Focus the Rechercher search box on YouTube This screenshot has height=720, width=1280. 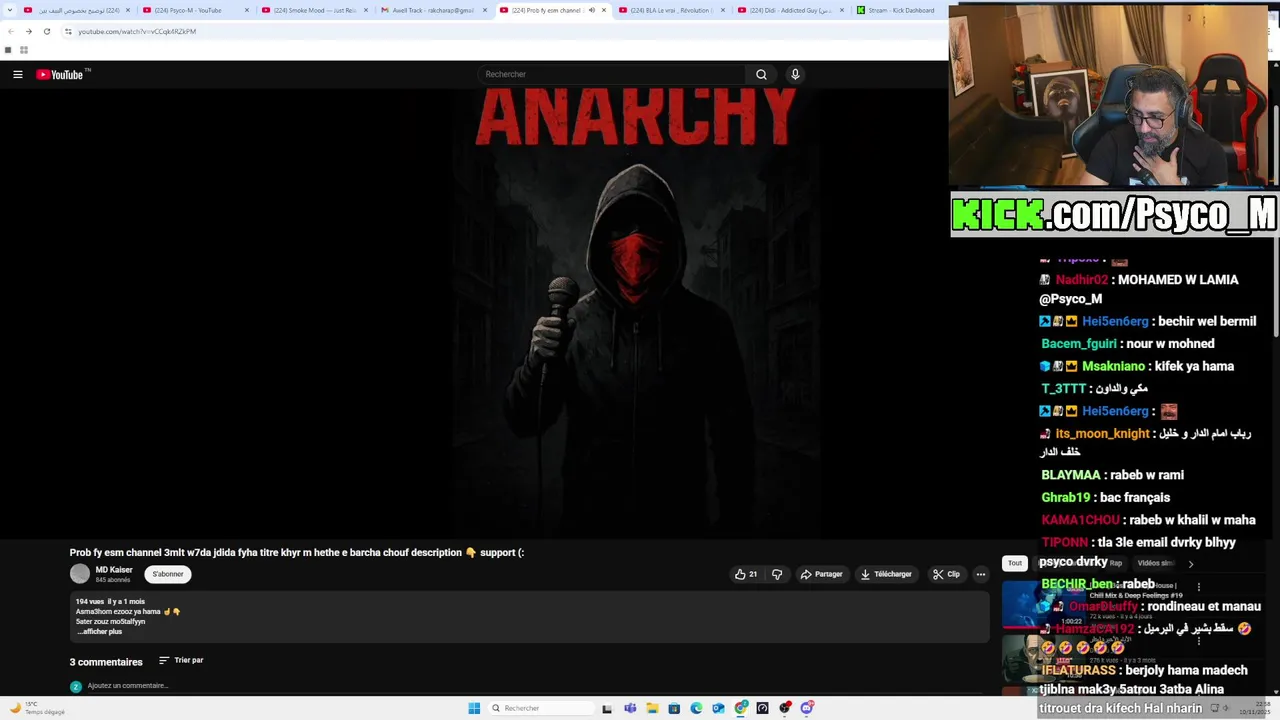click(x=612, y=74)
